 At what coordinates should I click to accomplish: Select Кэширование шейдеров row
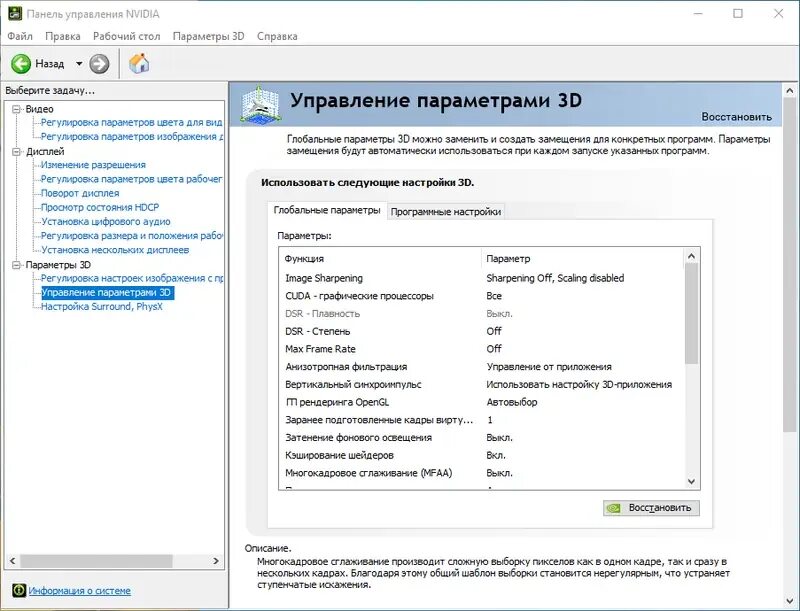coord(481,455)
